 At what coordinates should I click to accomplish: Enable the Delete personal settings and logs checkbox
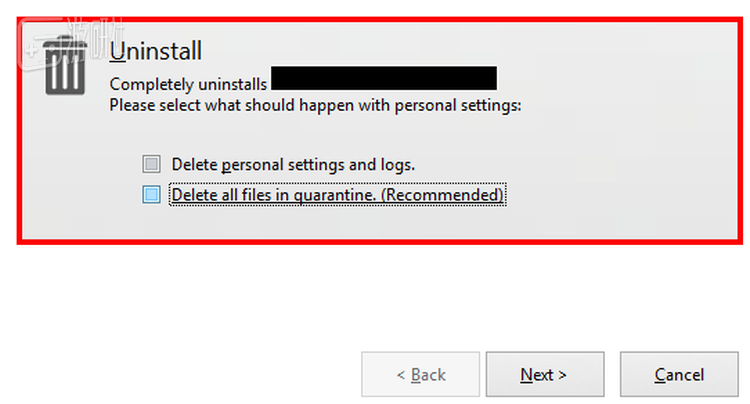pos(151,164)
